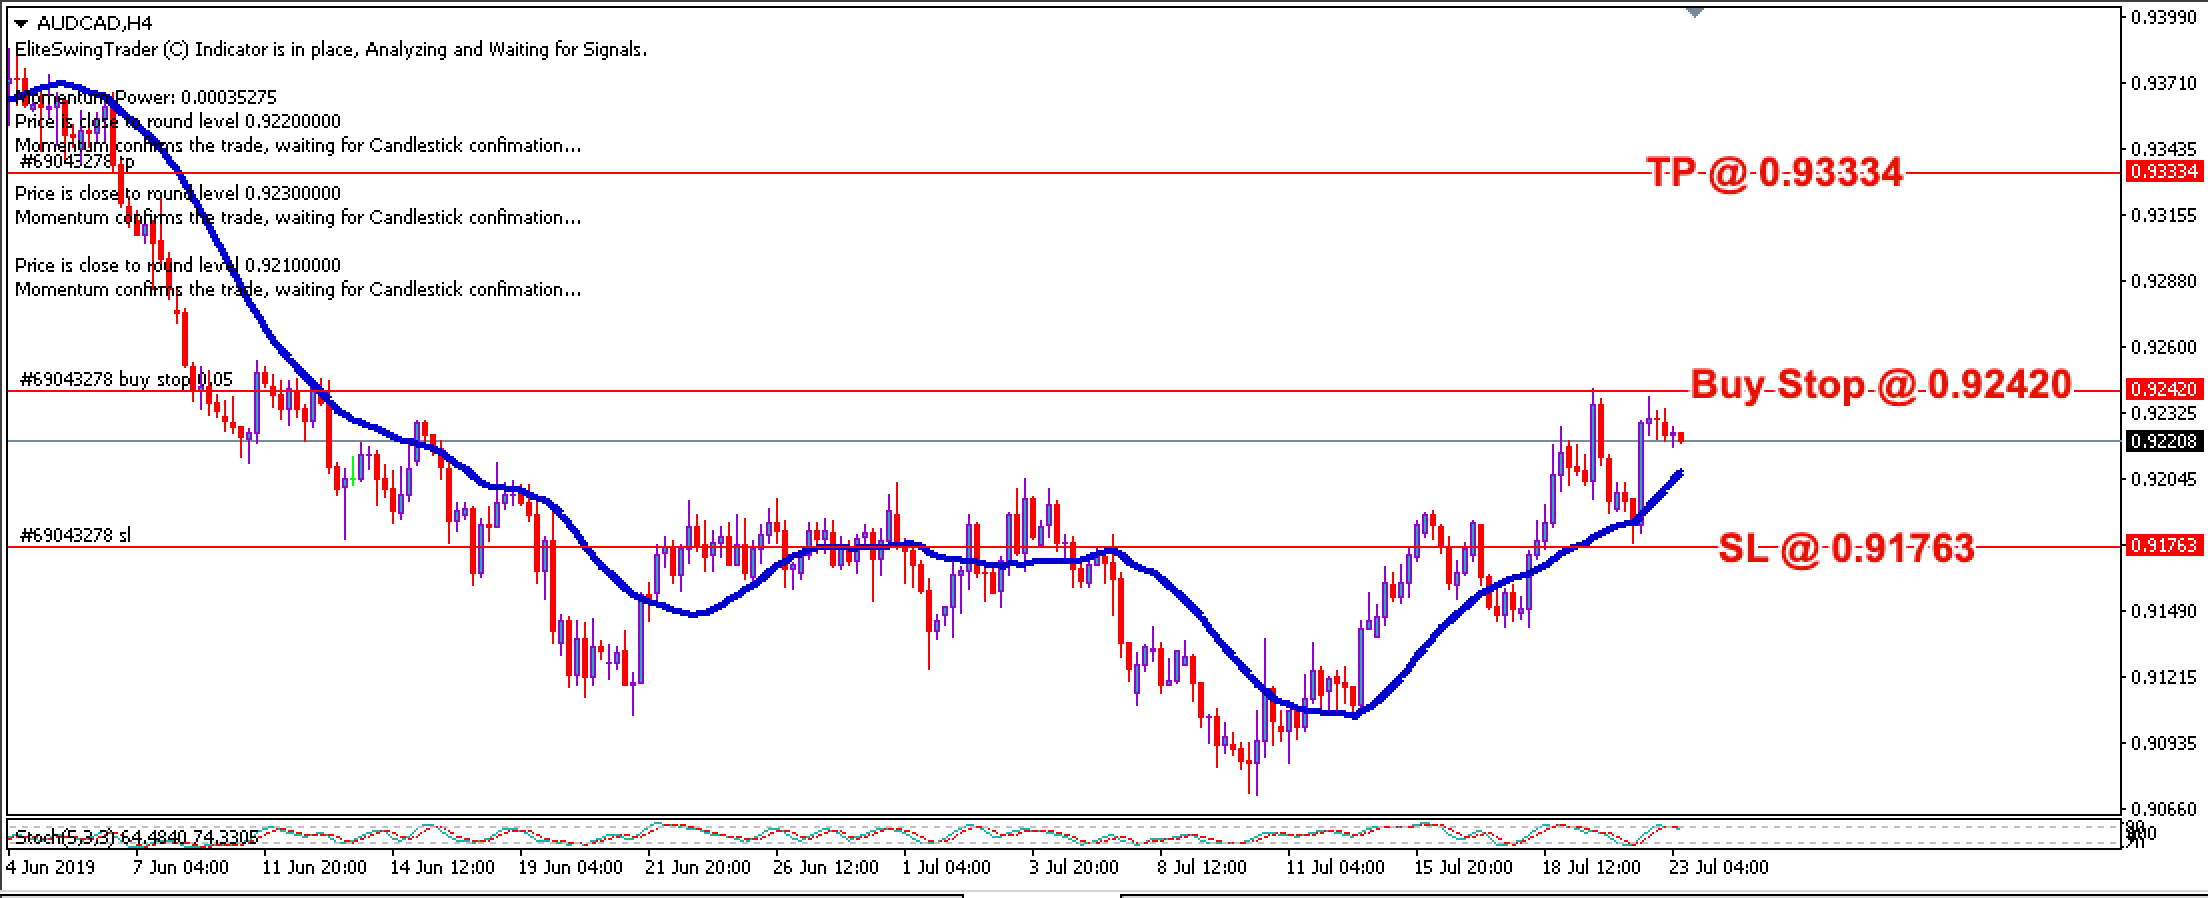Click the '4 Jun 2019' date label
Image resolution: width=2208 pixels, height=898 pixels.
pyautogui.click(x=51, y=867)
